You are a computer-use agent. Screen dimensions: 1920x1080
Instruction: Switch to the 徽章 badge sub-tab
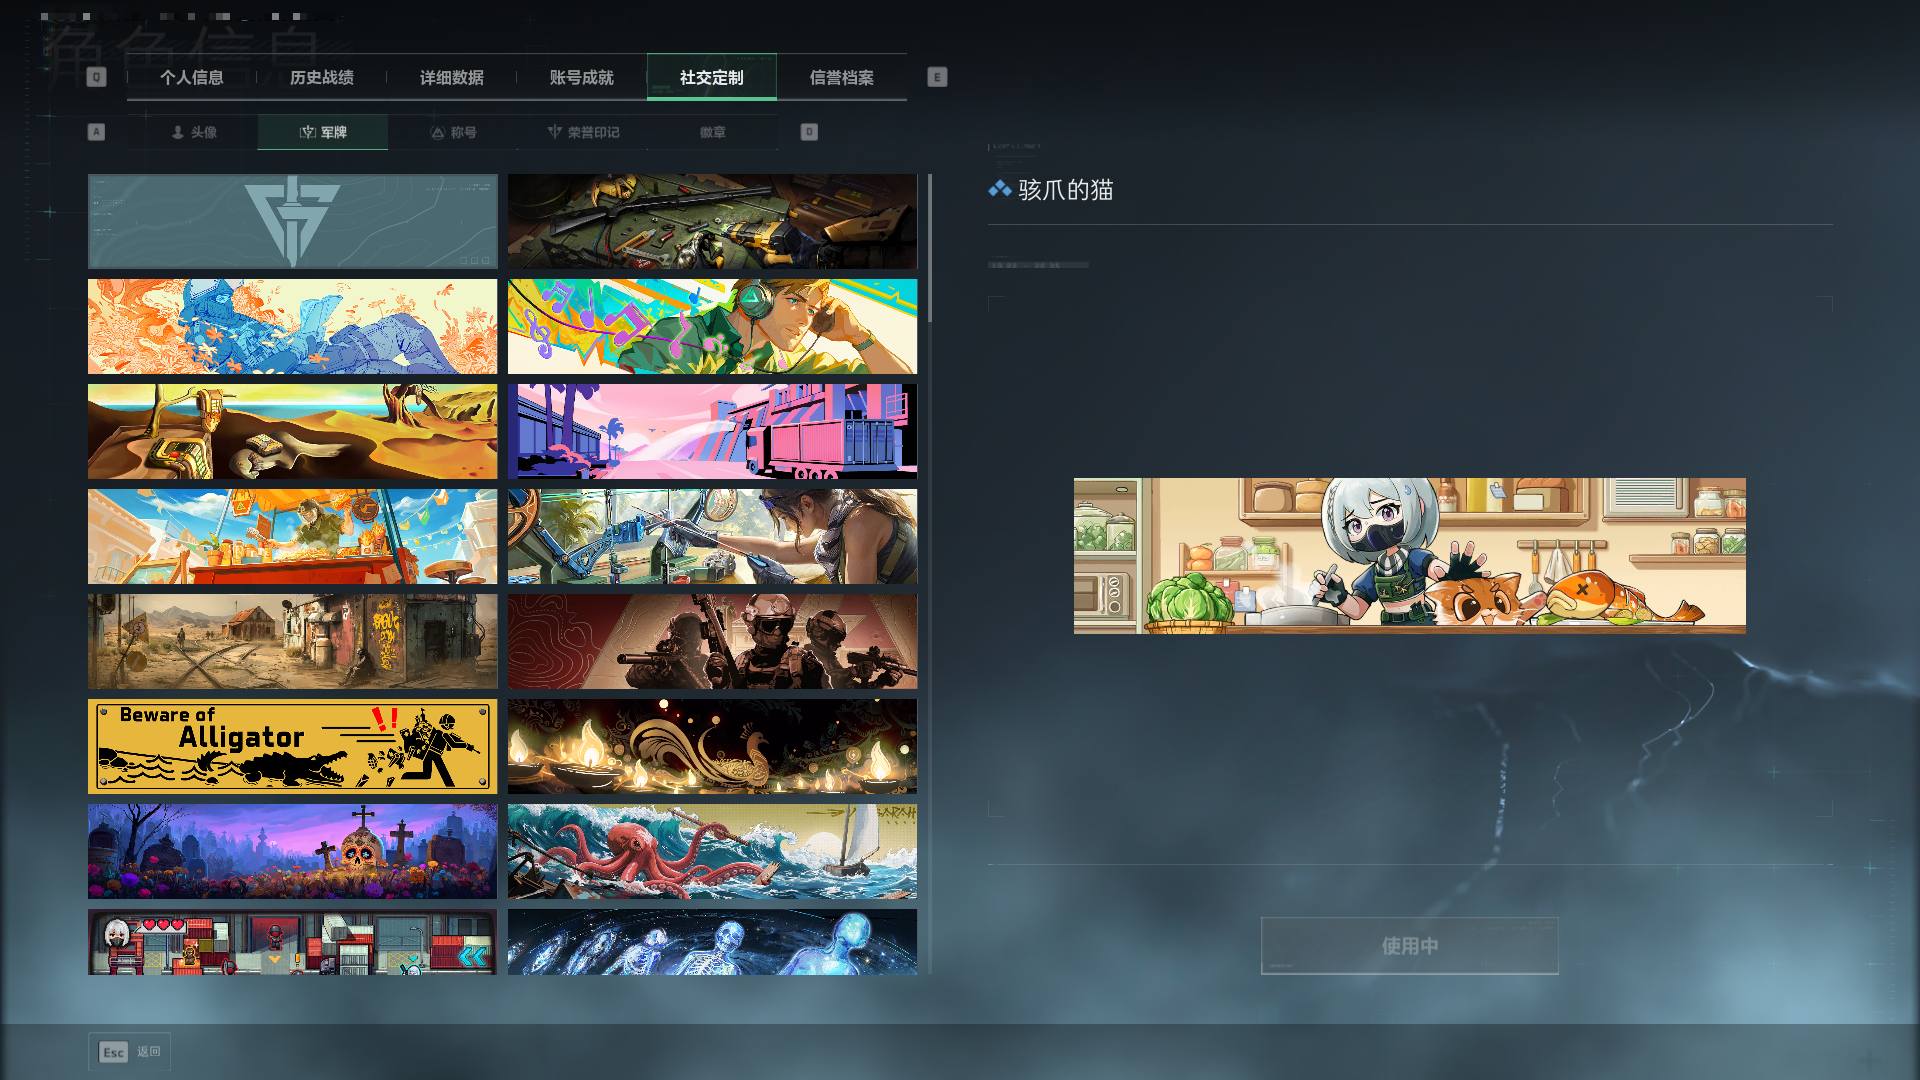713,132
